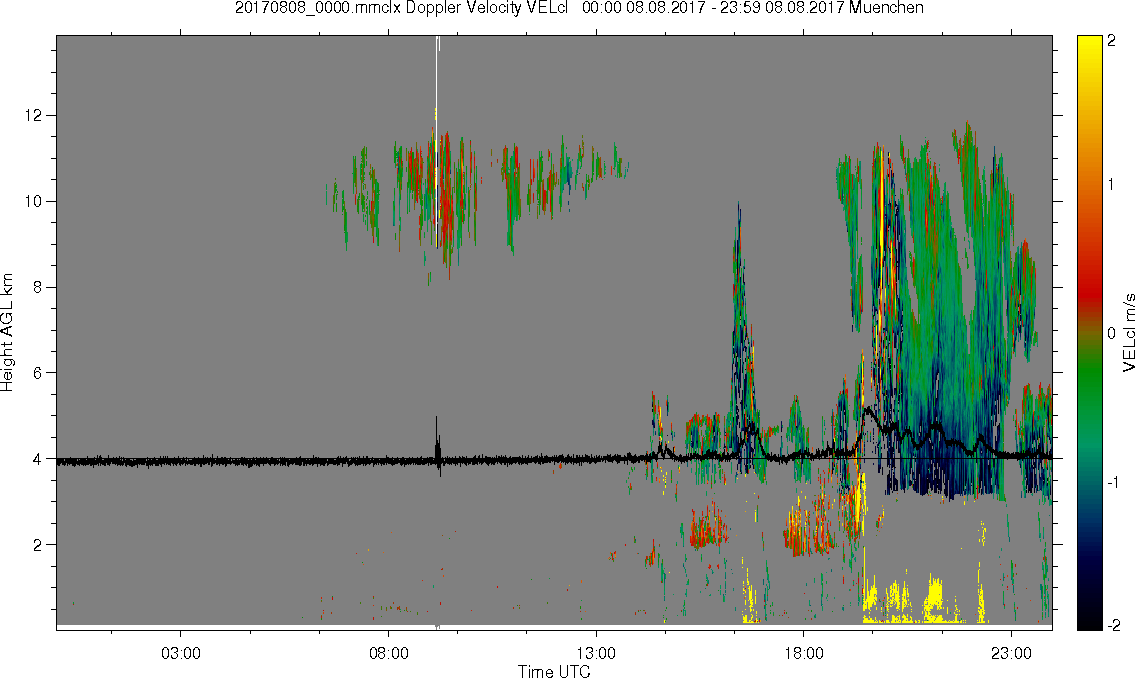Click the 'Time UTC' axis title

(554, 671)
